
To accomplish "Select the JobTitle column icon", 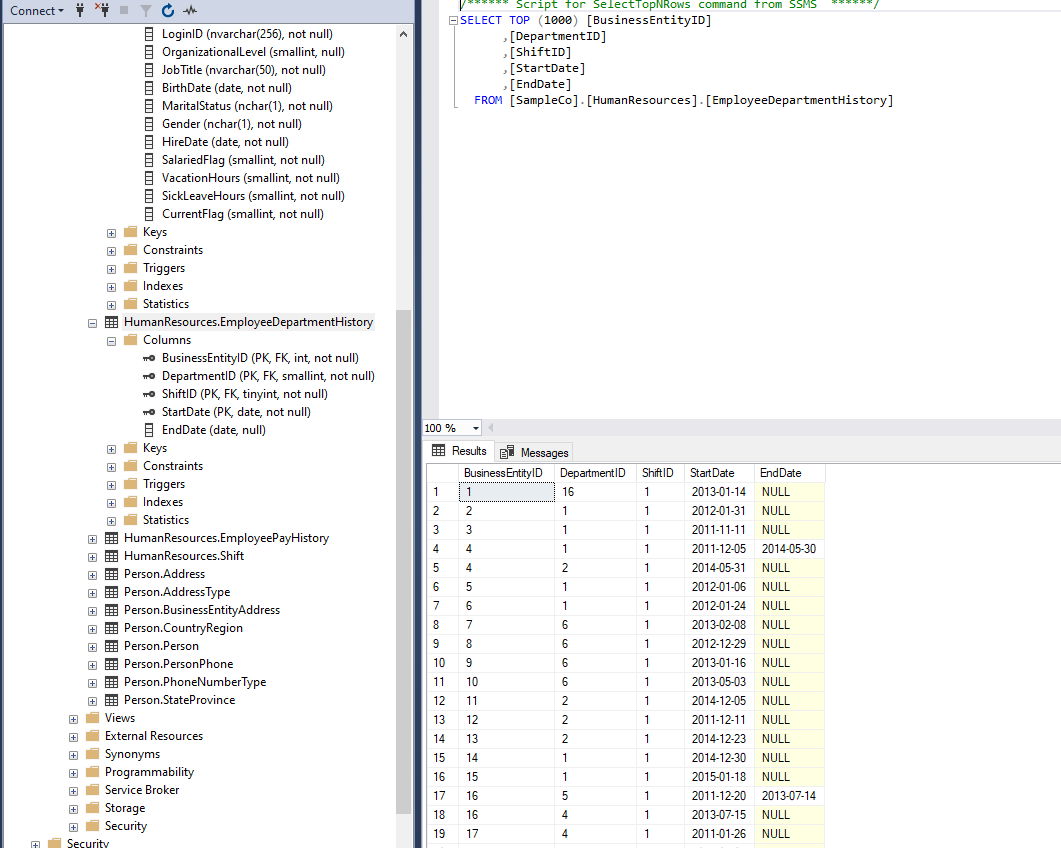I will pos(149,70).
